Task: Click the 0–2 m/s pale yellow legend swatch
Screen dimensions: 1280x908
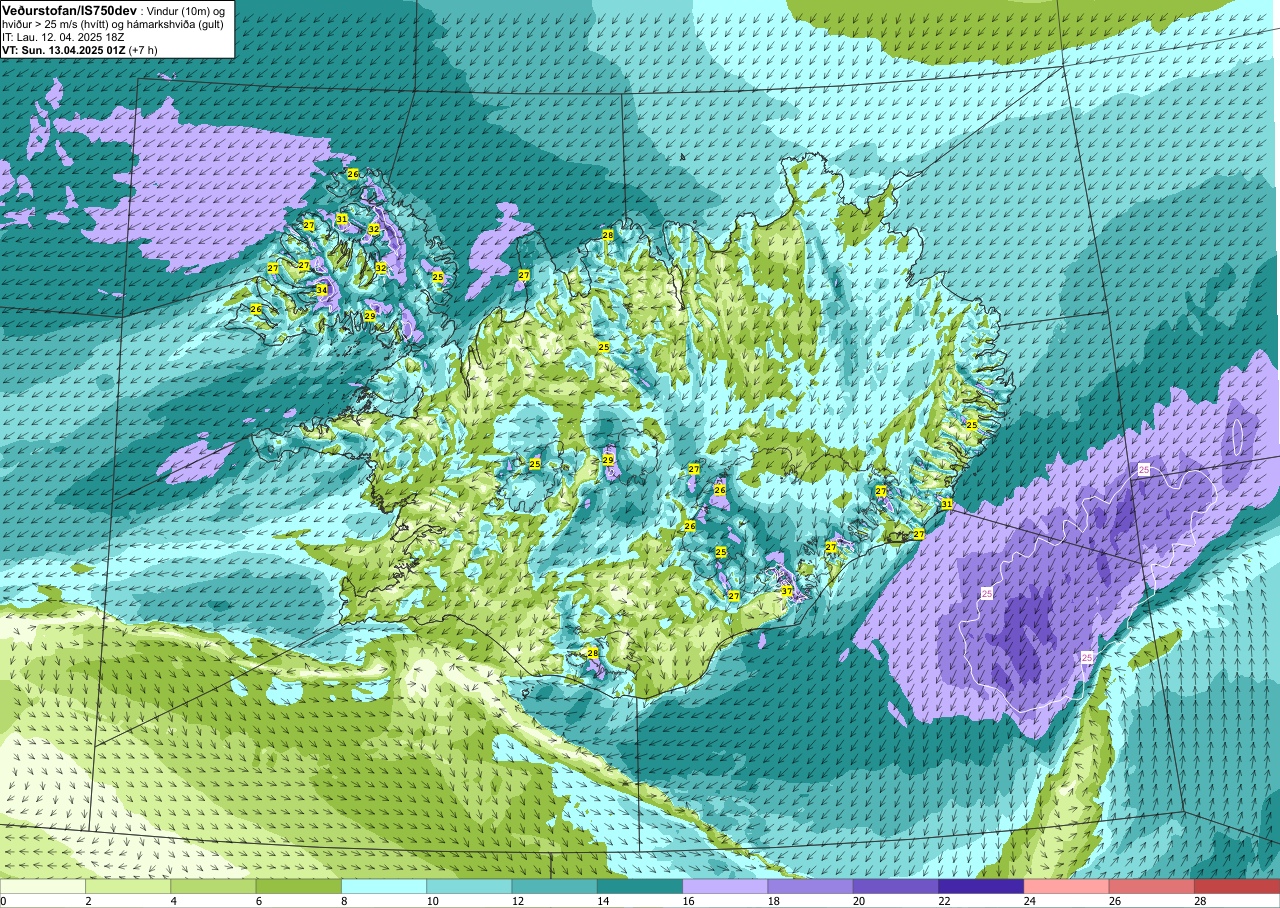Action: (x=43, y=886)
